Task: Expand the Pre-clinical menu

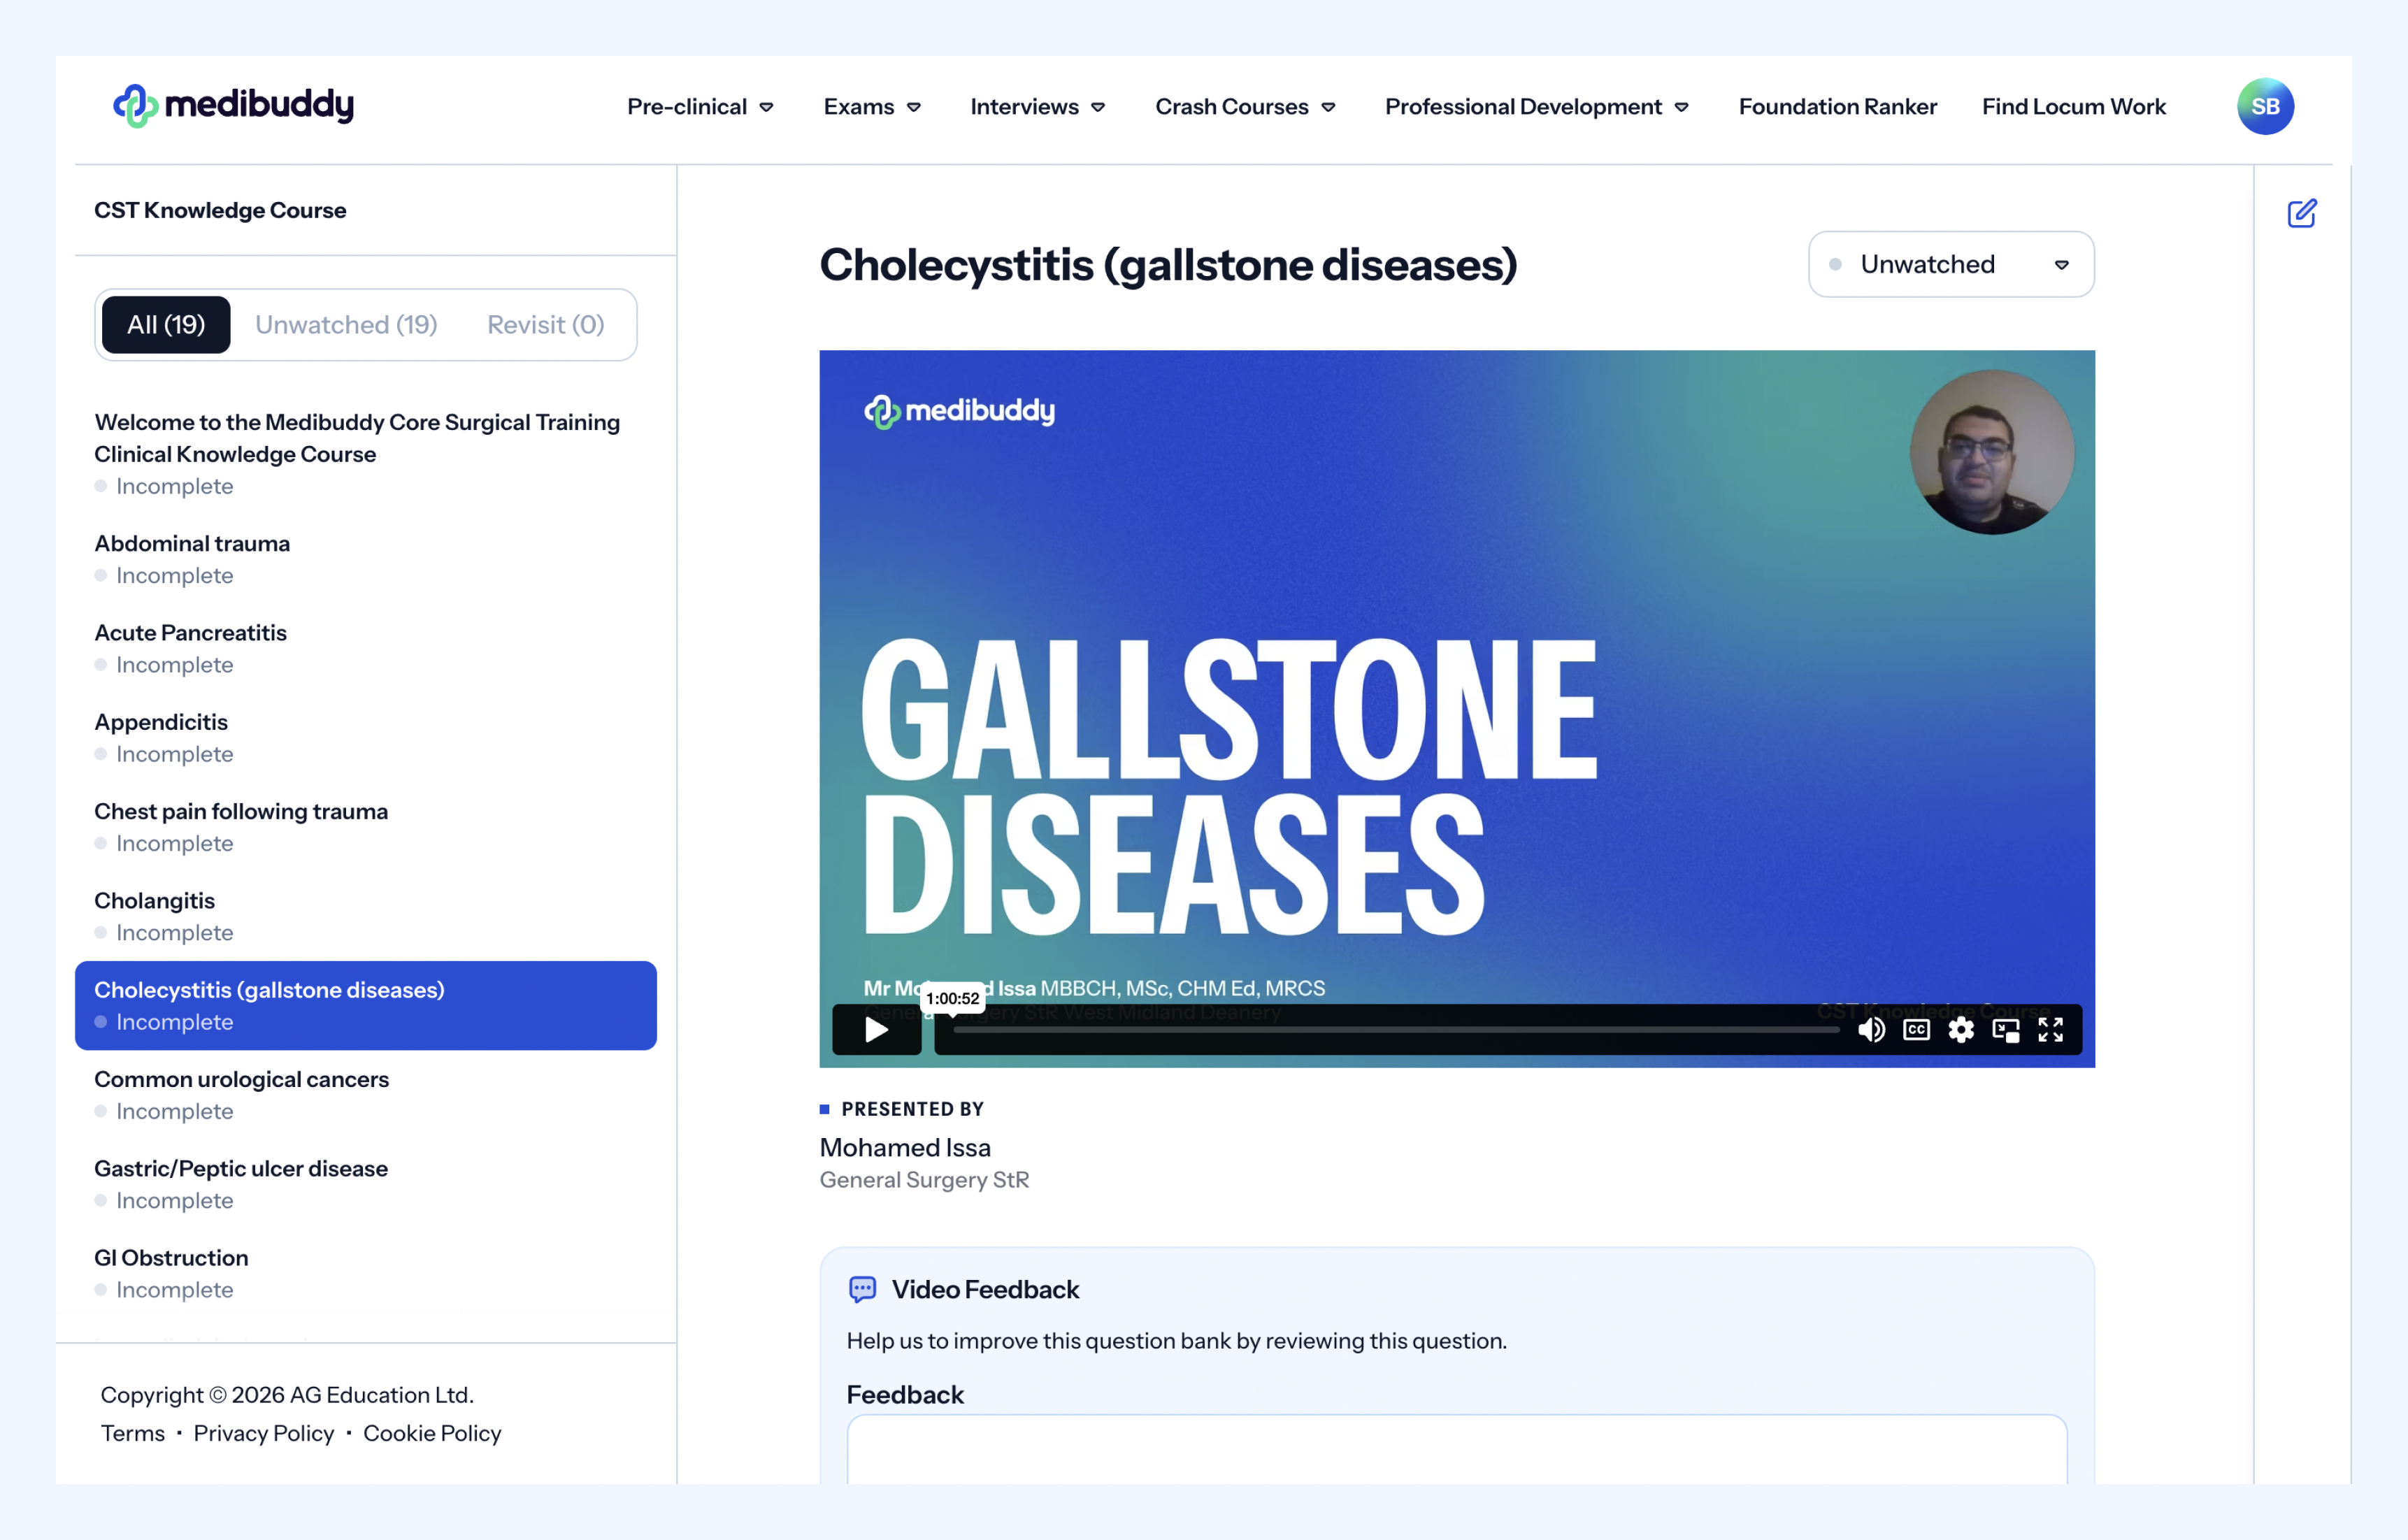Action: 700,106
